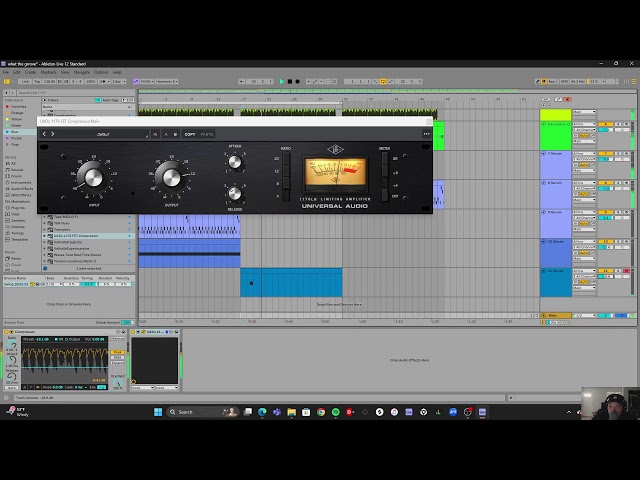Select the Purple collection in browser

pyautogui.click(x=16, y=138)
